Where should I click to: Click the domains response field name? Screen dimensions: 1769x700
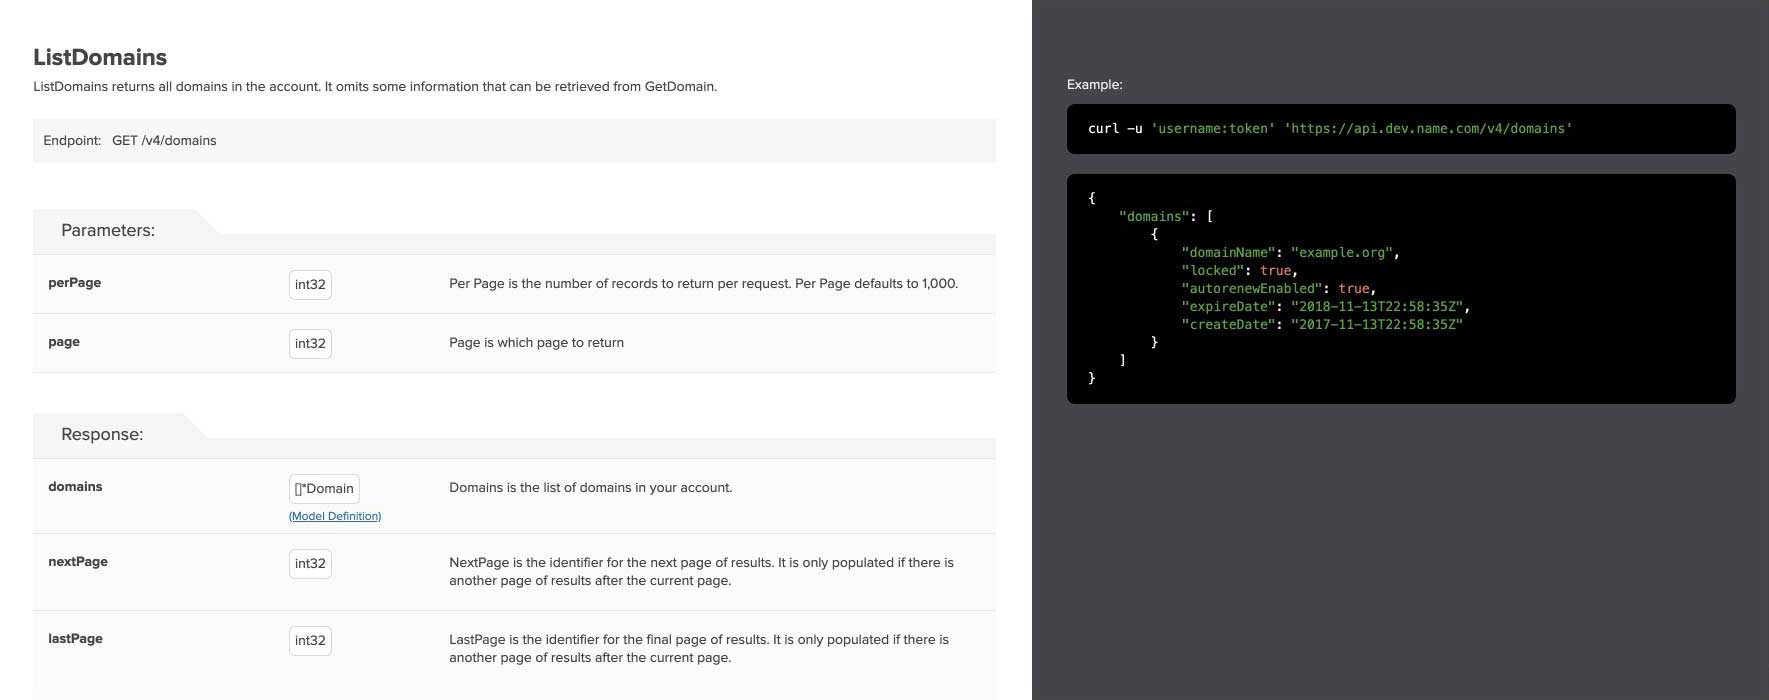pos(75,487)
